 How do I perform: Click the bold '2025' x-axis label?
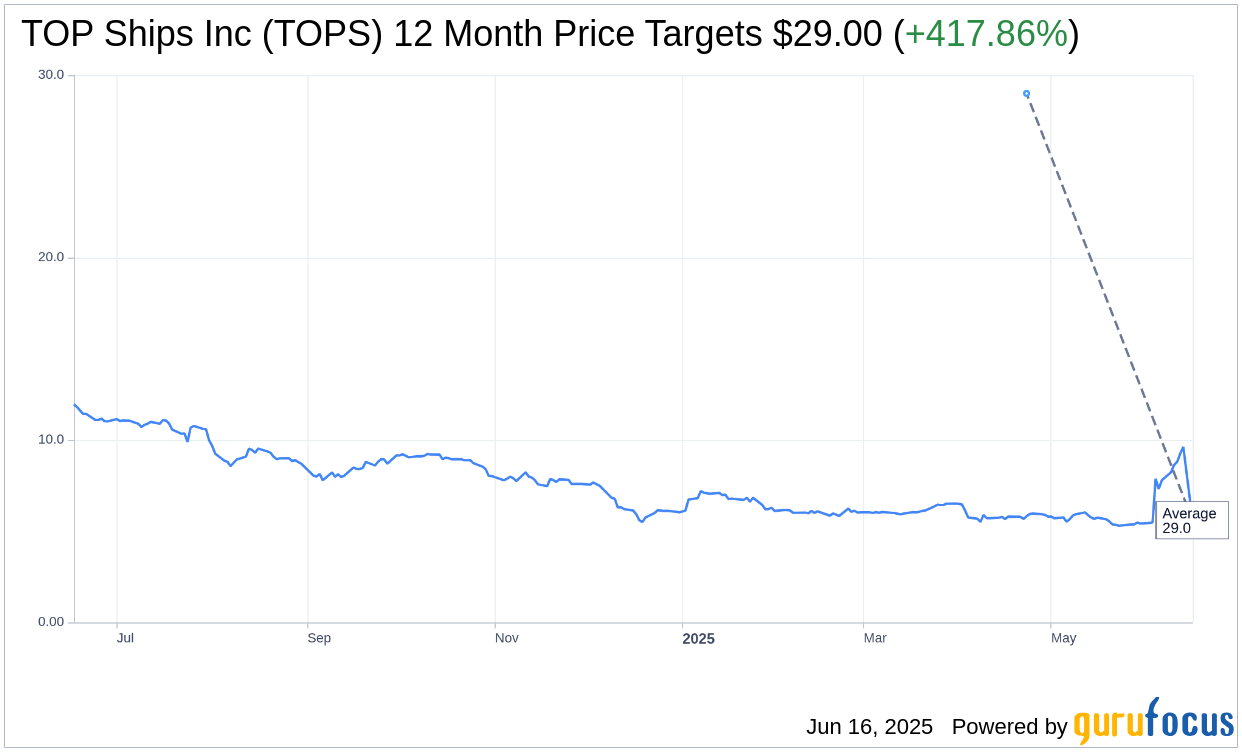coord(698,638)
